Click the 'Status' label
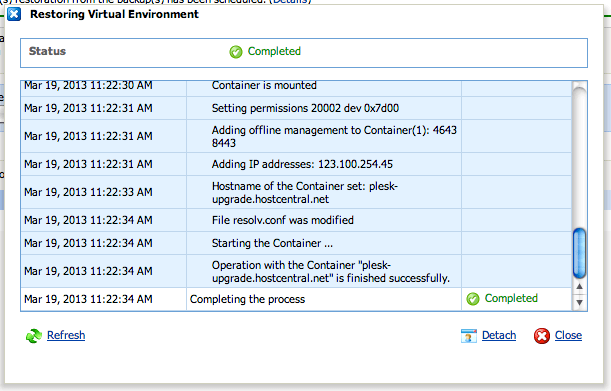The height and width of the screenshot is (391, 611). (47, 51)
